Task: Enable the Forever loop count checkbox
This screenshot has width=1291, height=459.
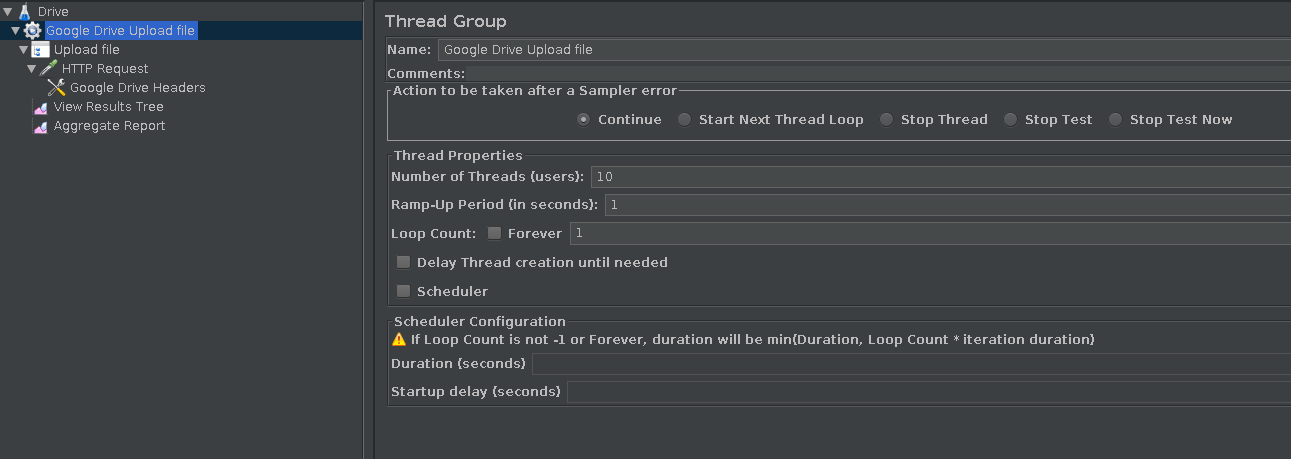Action: [494, 233]
